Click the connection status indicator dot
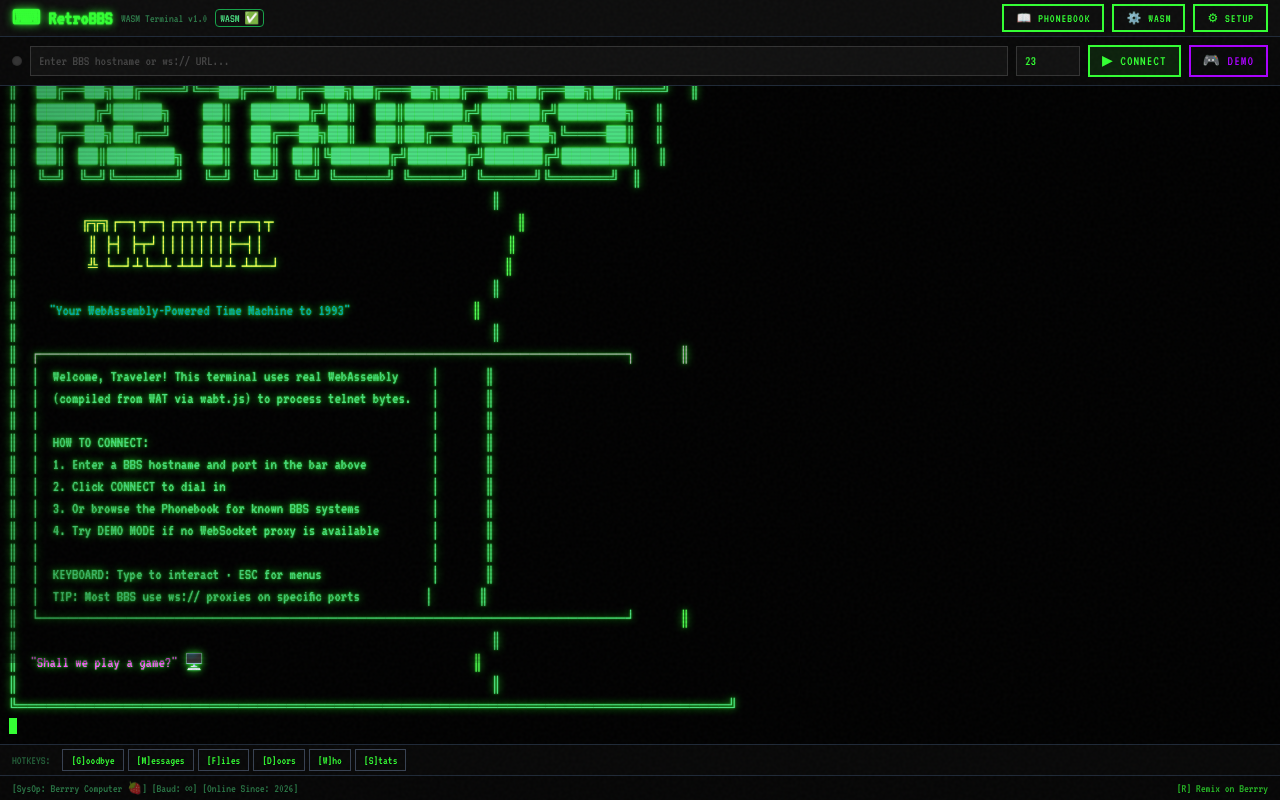1280x800 pixels. pyautogui.click(x=17, y=61)
